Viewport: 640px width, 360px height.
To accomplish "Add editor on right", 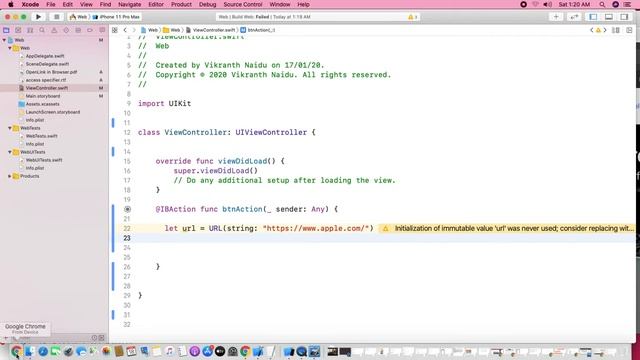I will coord(629,30).
